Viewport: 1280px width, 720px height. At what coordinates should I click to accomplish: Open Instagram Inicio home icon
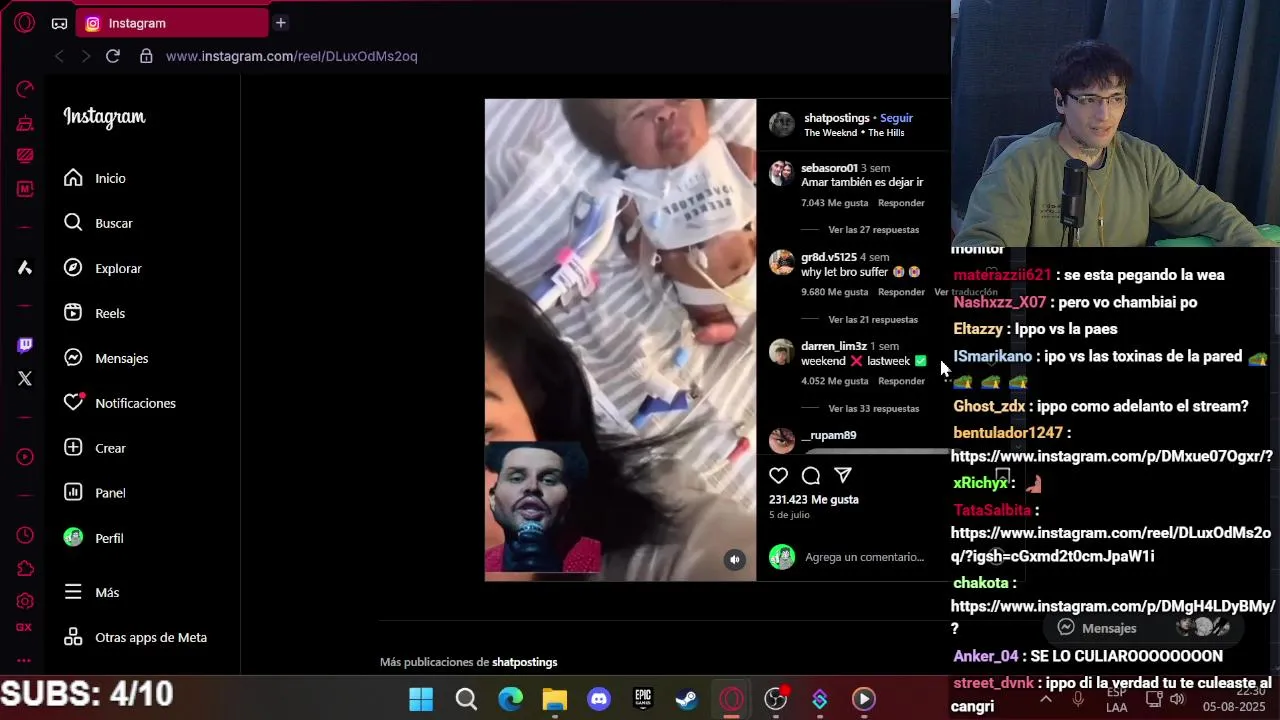point(73,178)
